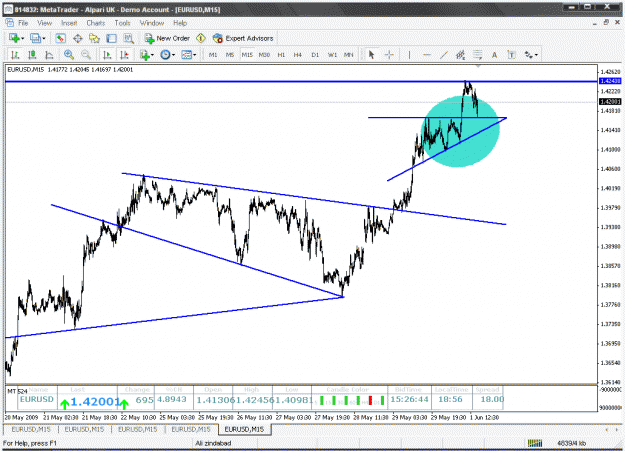Viewport: 625px width, 451px height.
Task: Select the M30 timeframe
Action: click(x=264, y=55)
